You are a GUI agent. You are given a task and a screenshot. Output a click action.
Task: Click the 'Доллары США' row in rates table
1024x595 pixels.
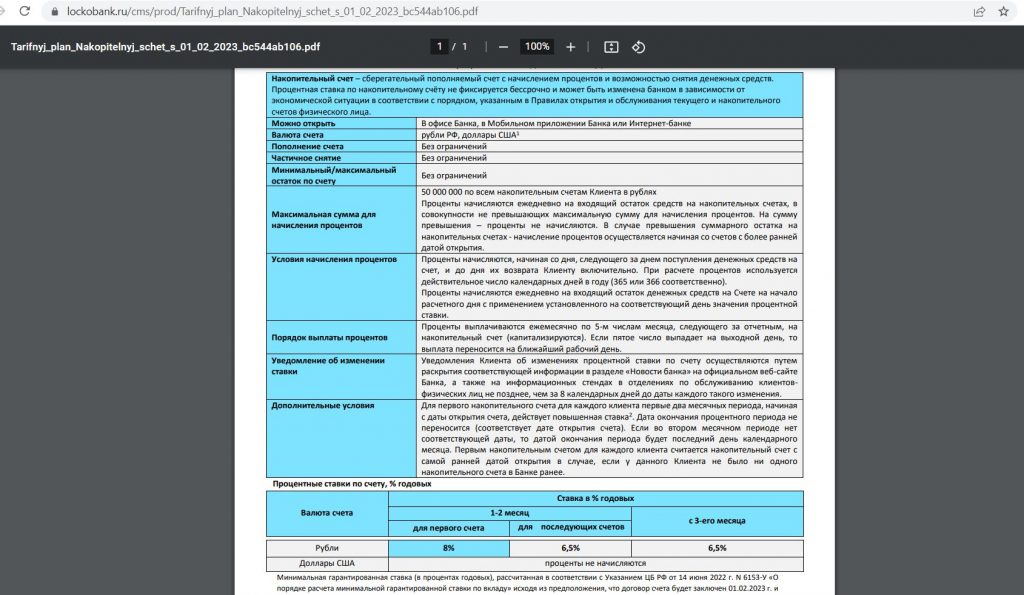click(327, 563)
